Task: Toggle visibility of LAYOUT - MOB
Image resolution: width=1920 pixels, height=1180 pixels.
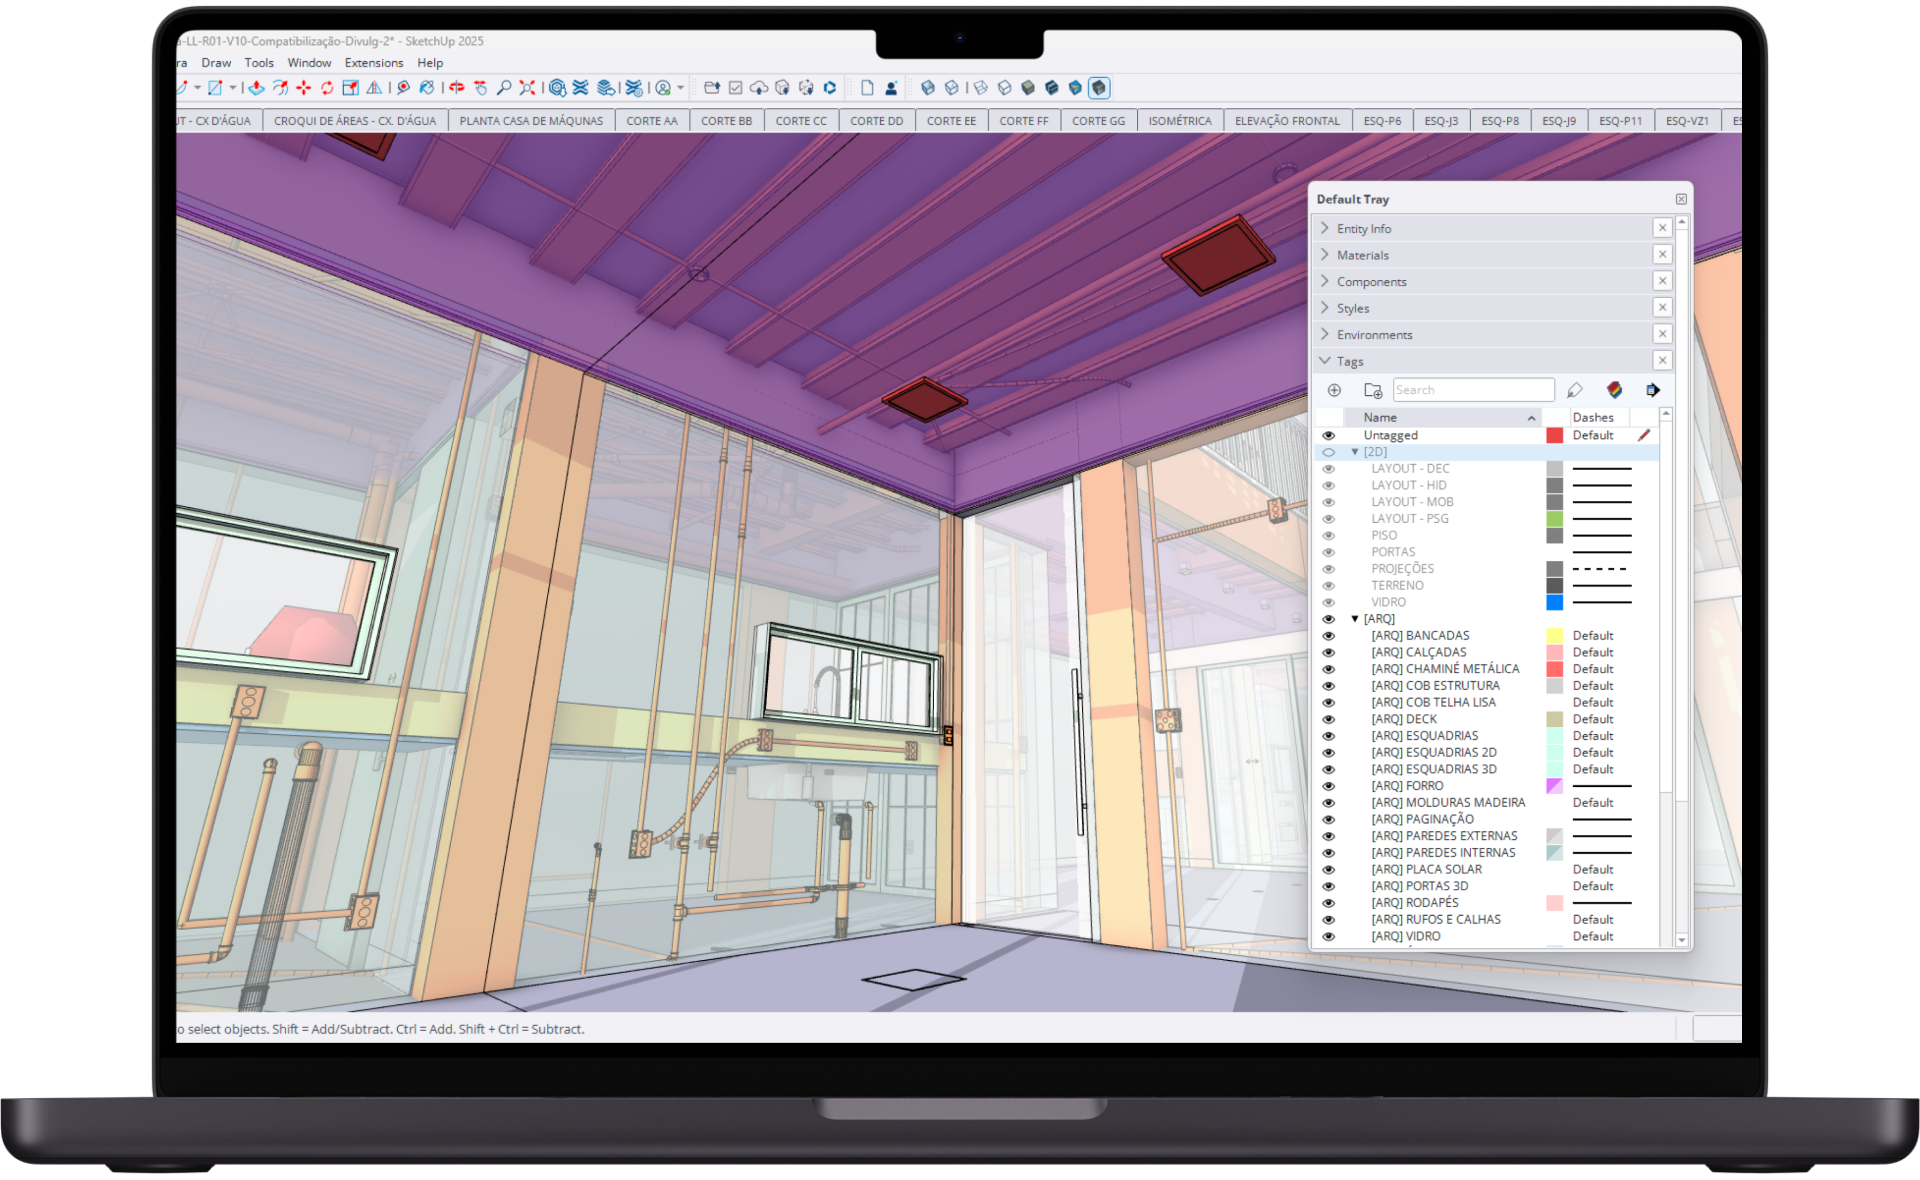Action: pos(1328,502)
